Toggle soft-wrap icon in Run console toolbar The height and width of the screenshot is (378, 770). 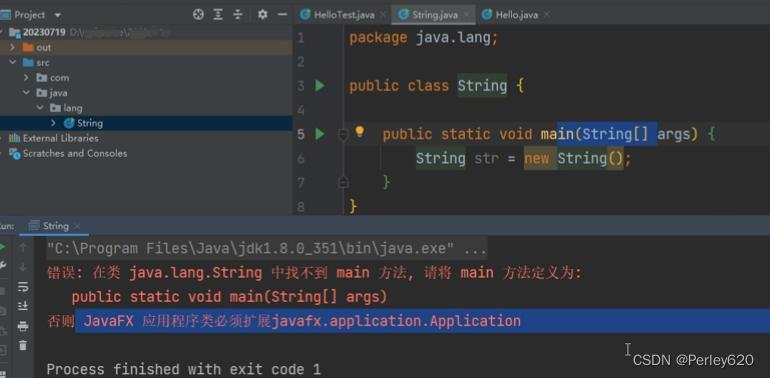click(23, 287)
